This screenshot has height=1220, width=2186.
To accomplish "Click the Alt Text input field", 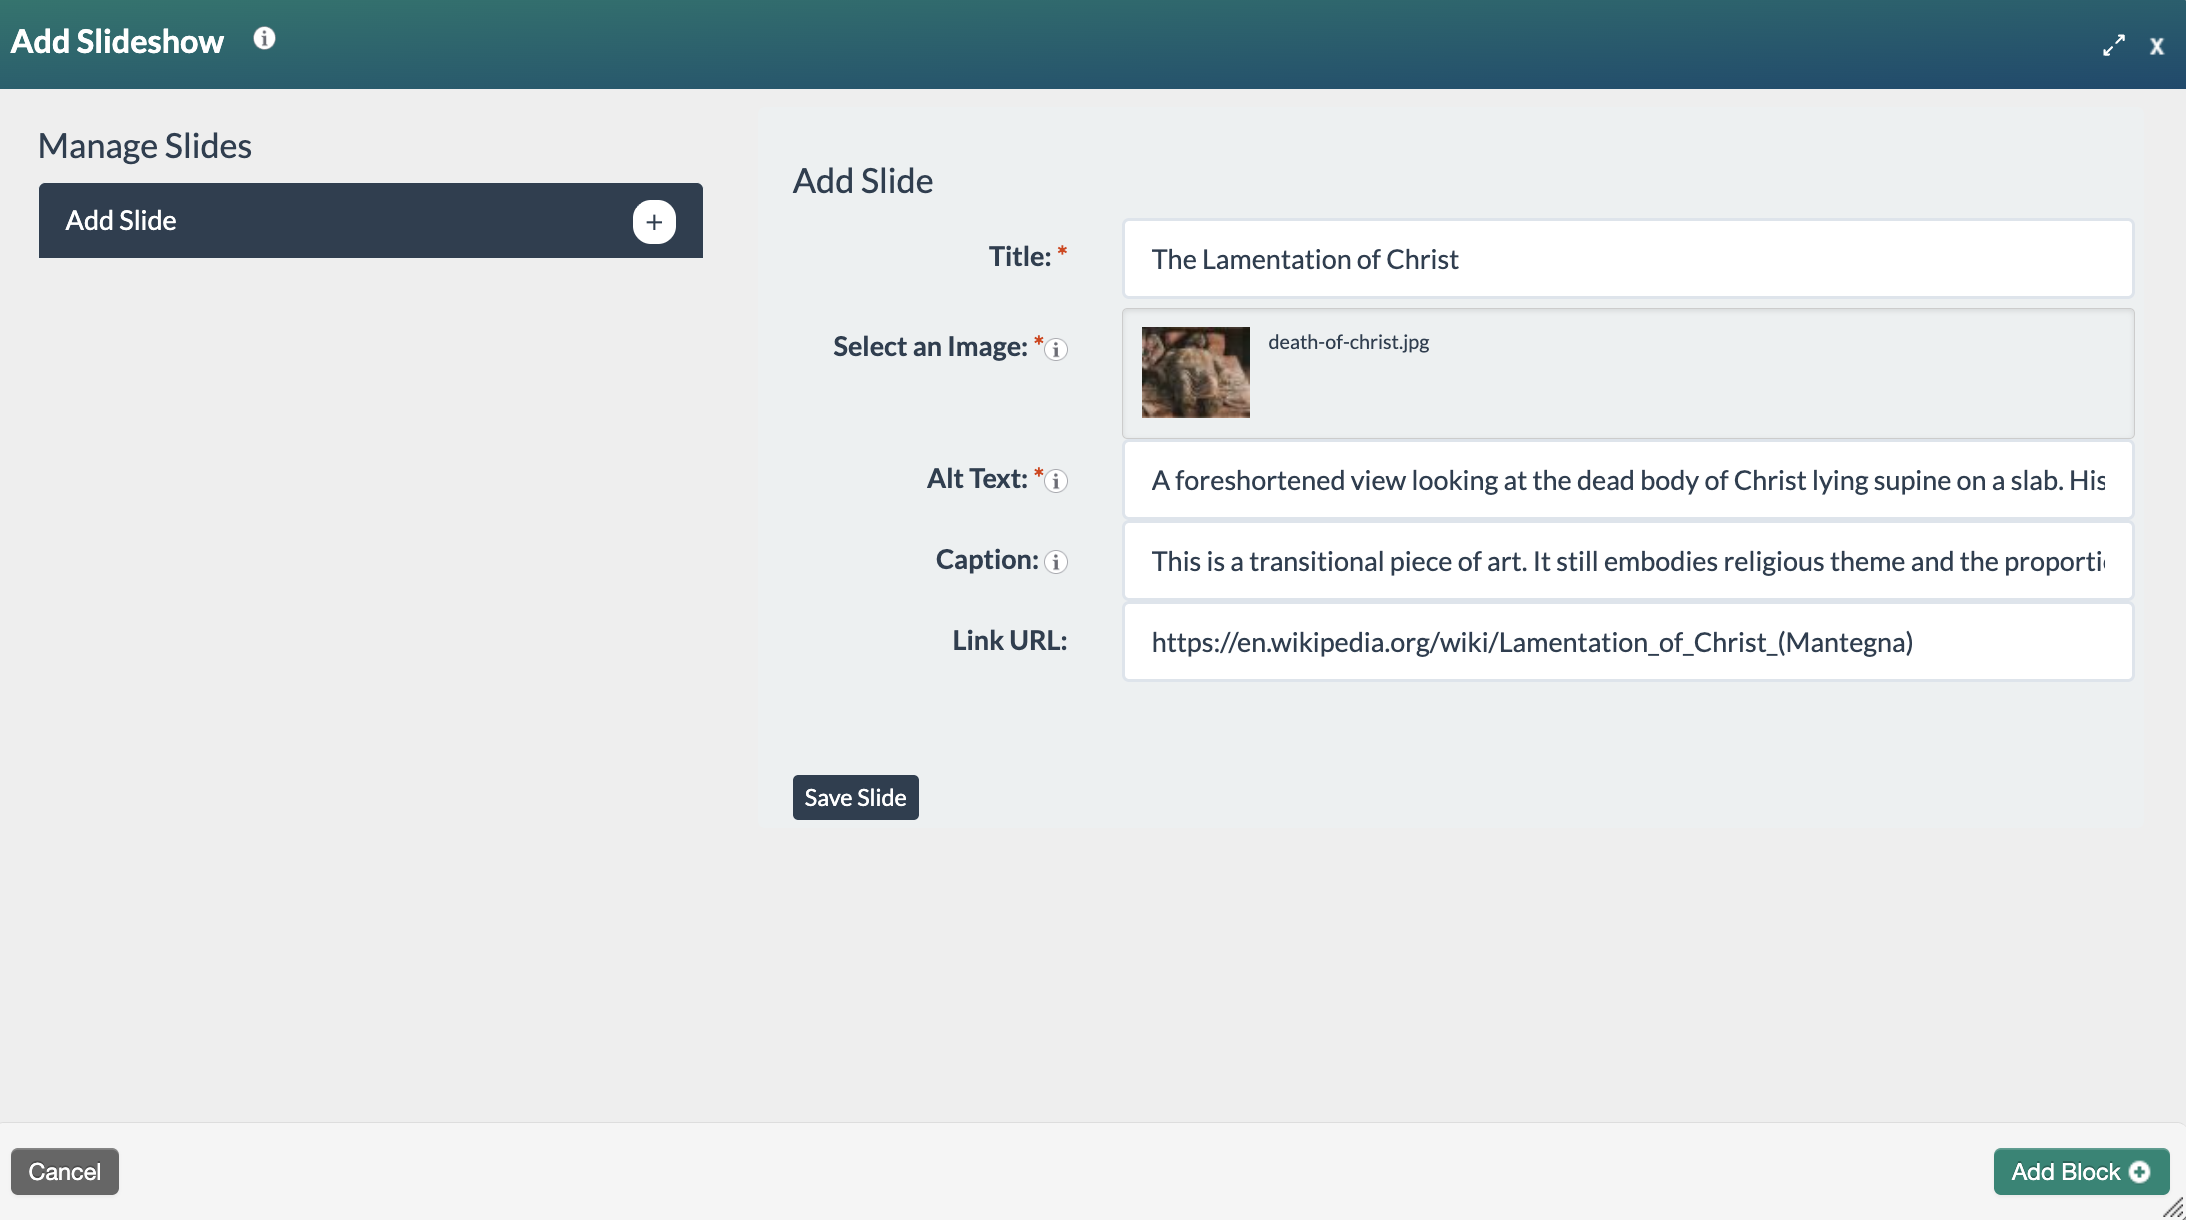I will point(1628,480).
